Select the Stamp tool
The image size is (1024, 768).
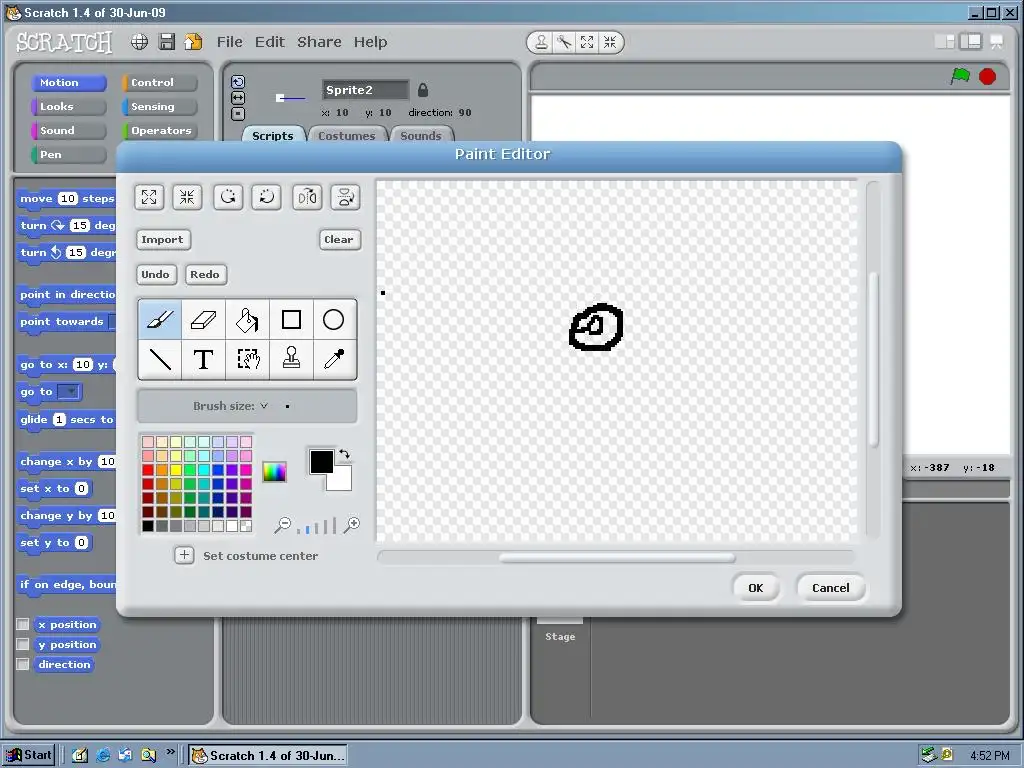coord(291,359)
